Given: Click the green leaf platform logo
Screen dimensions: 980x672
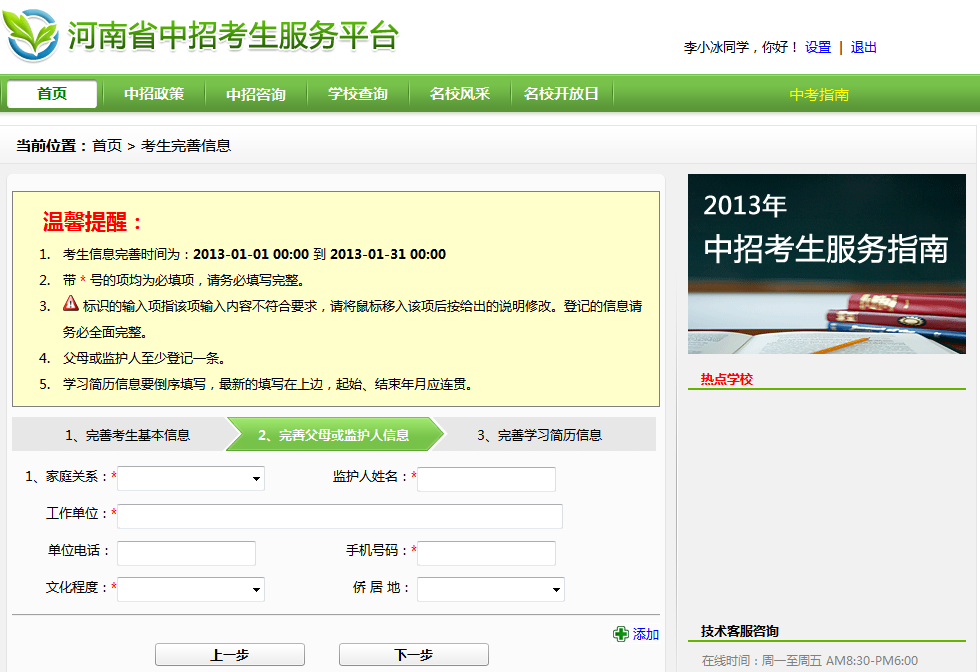Looking at the screenshot, I should pyautogui.click(x=31, y=35).
